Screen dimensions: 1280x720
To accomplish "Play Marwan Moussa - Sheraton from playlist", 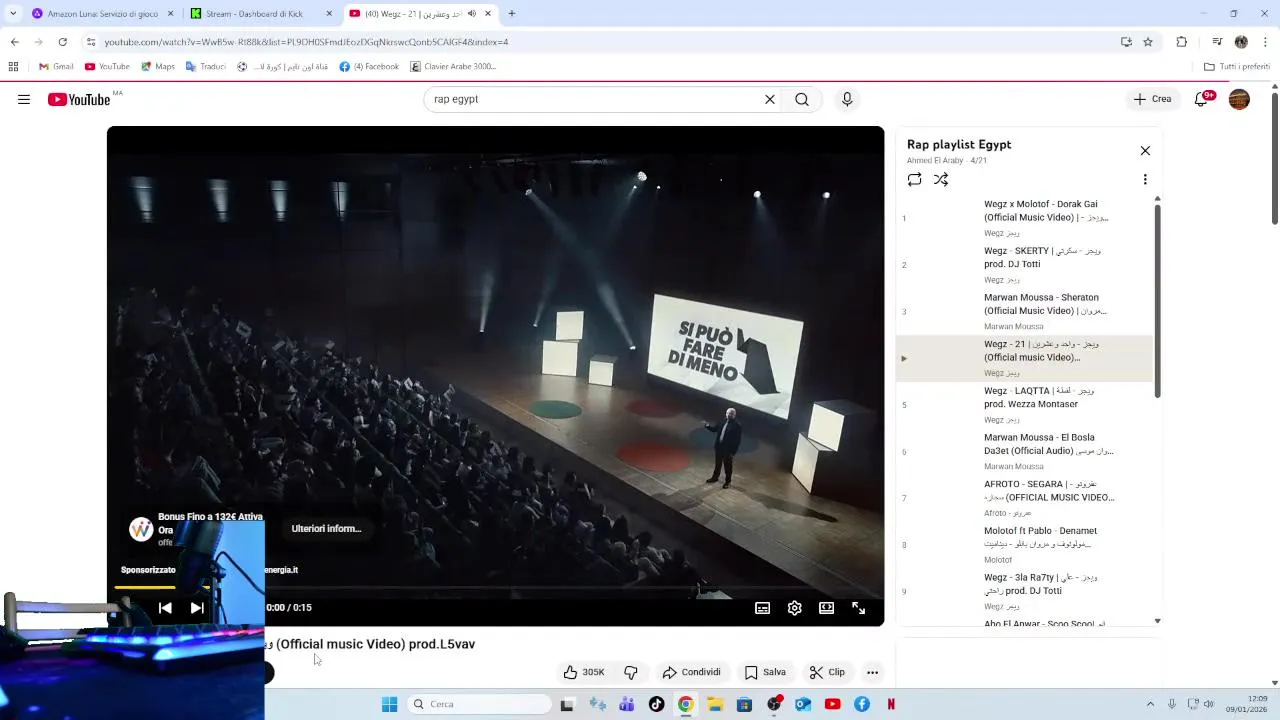I will [x=1026, y=311].
